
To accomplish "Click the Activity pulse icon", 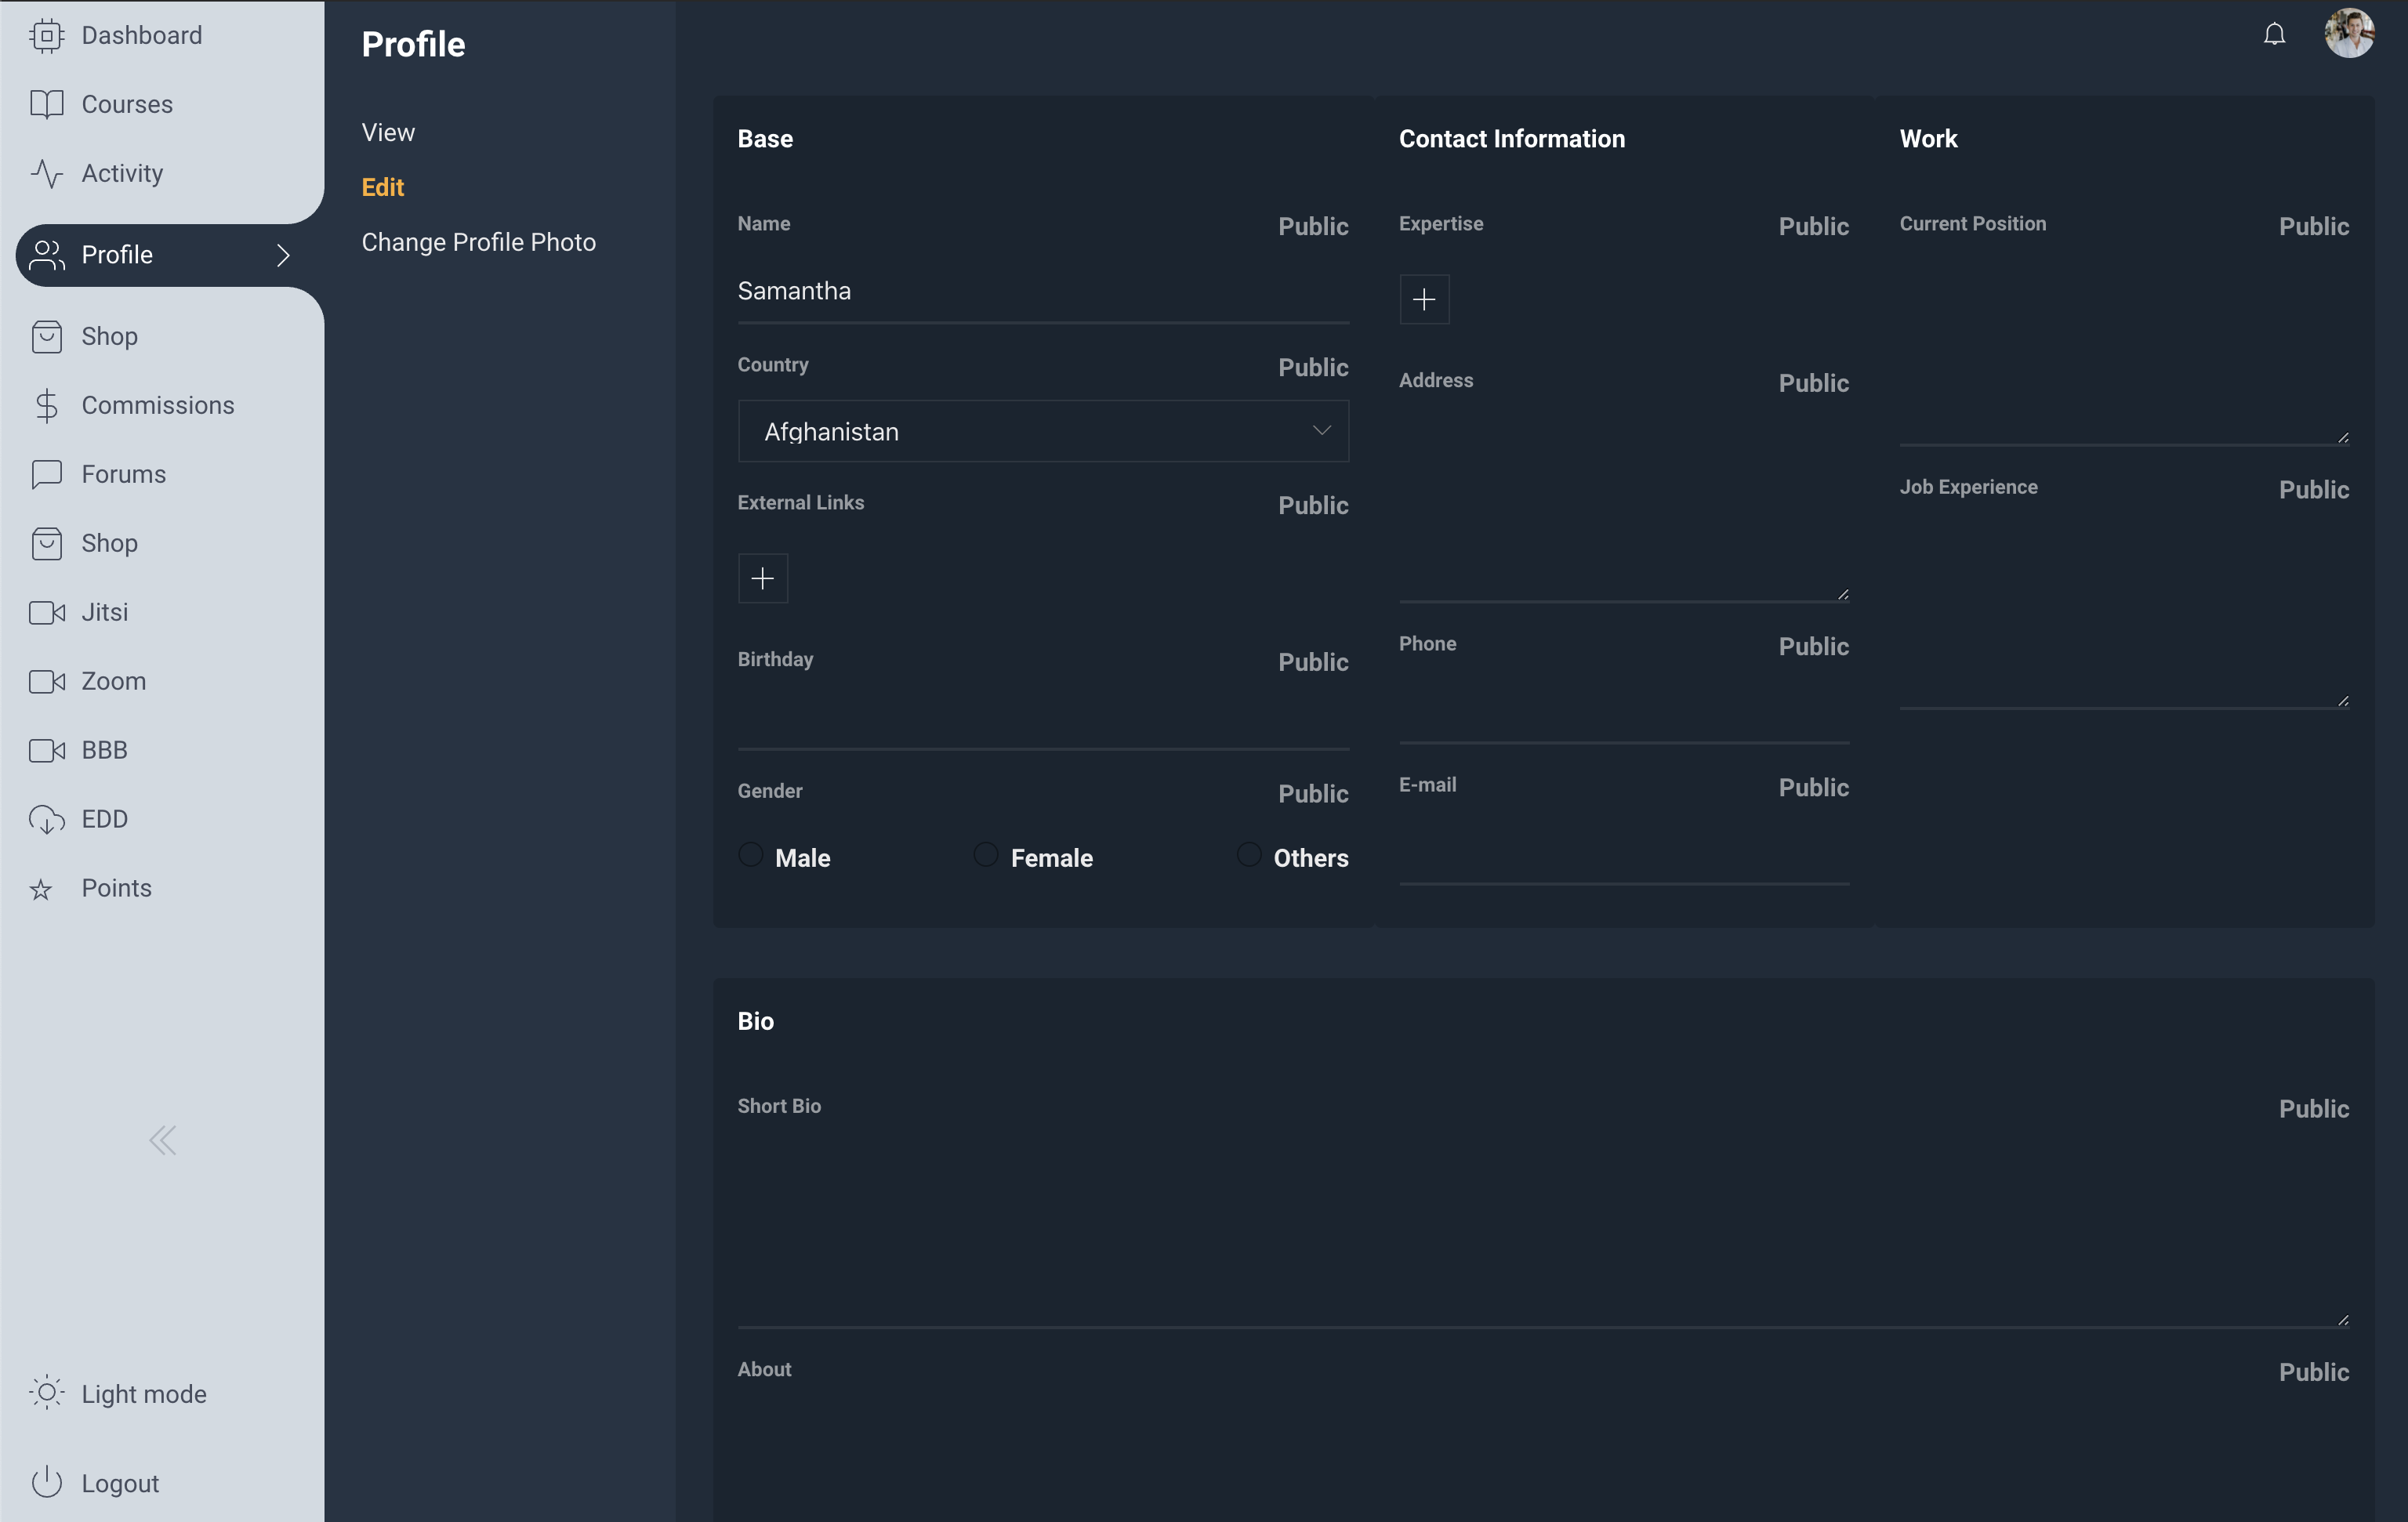I will [x=46, y=173].
